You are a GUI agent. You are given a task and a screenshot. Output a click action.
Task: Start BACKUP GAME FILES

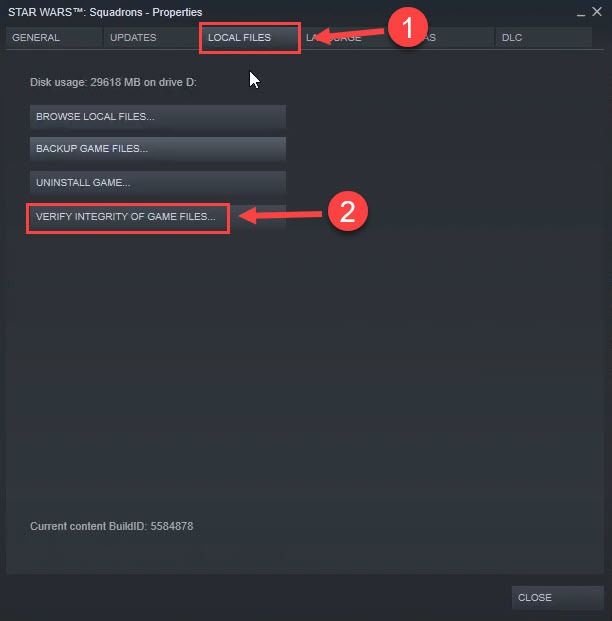pos(158,149)
